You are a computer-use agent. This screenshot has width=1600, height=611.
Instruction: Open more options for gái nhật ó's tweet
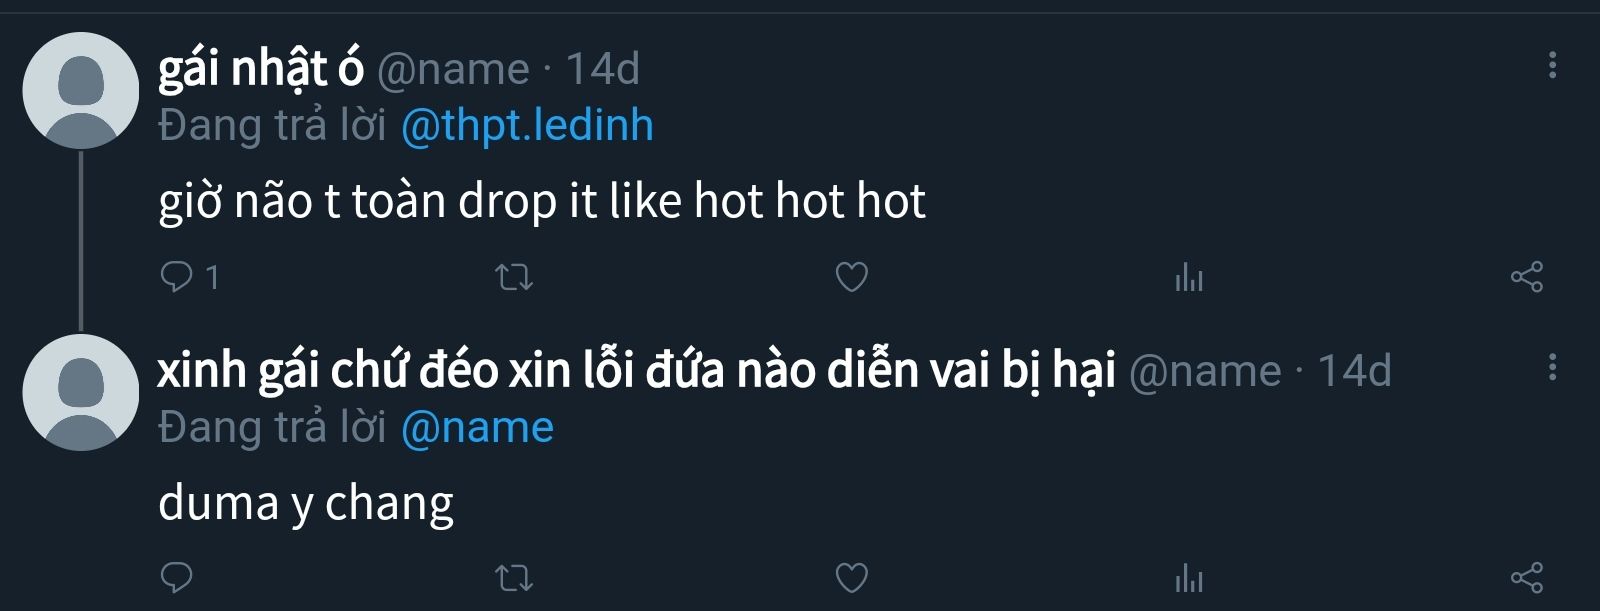(x=1552, y=66)
